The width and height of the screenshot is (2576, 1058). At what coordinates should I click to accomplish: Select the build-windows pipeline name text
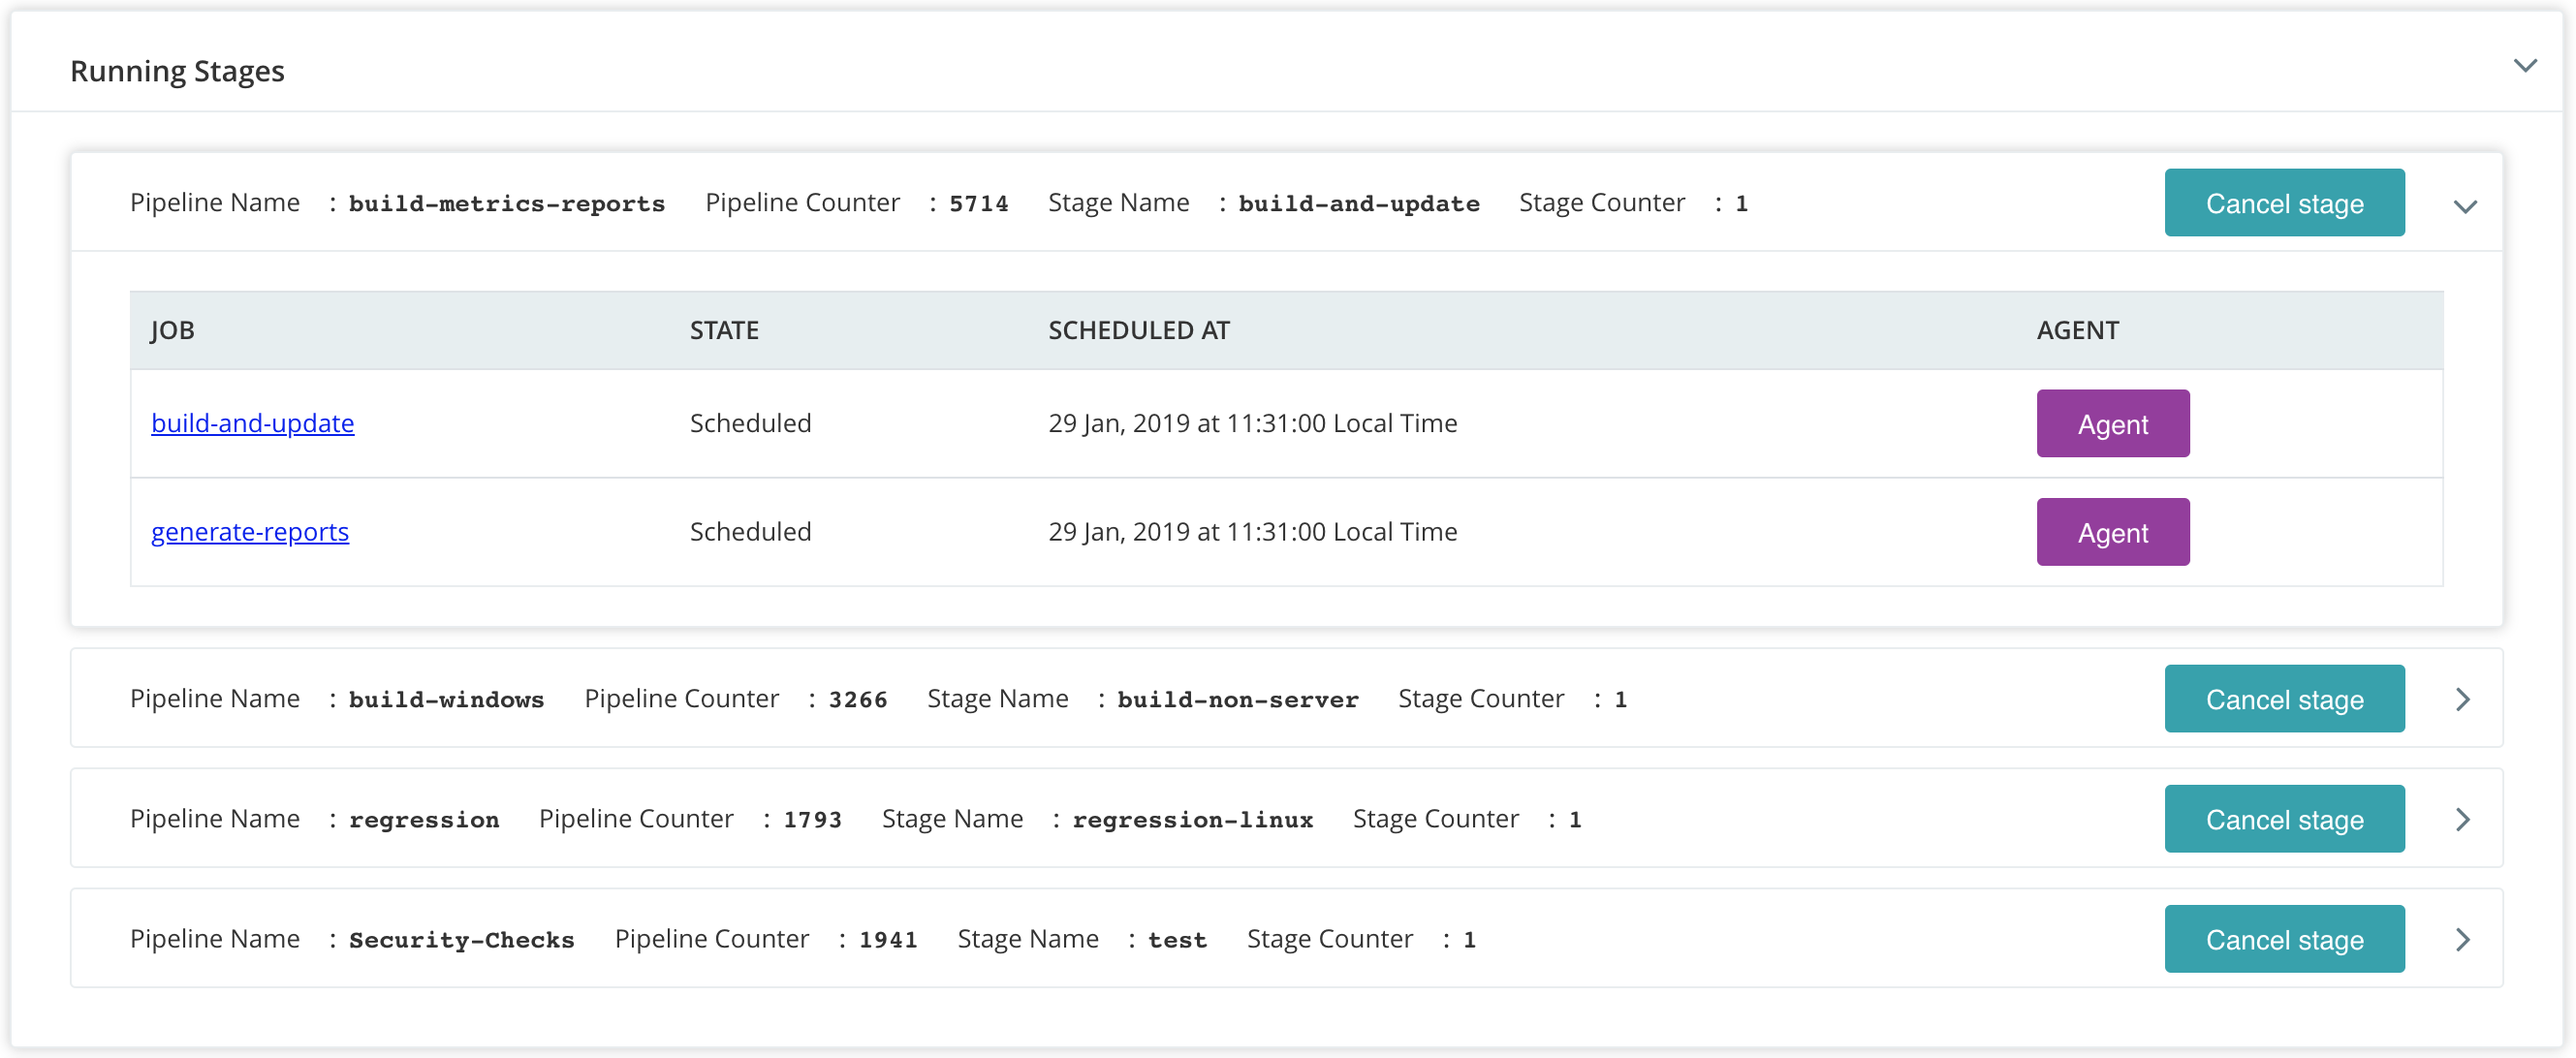pyautogui.click(x=446, y=699)
